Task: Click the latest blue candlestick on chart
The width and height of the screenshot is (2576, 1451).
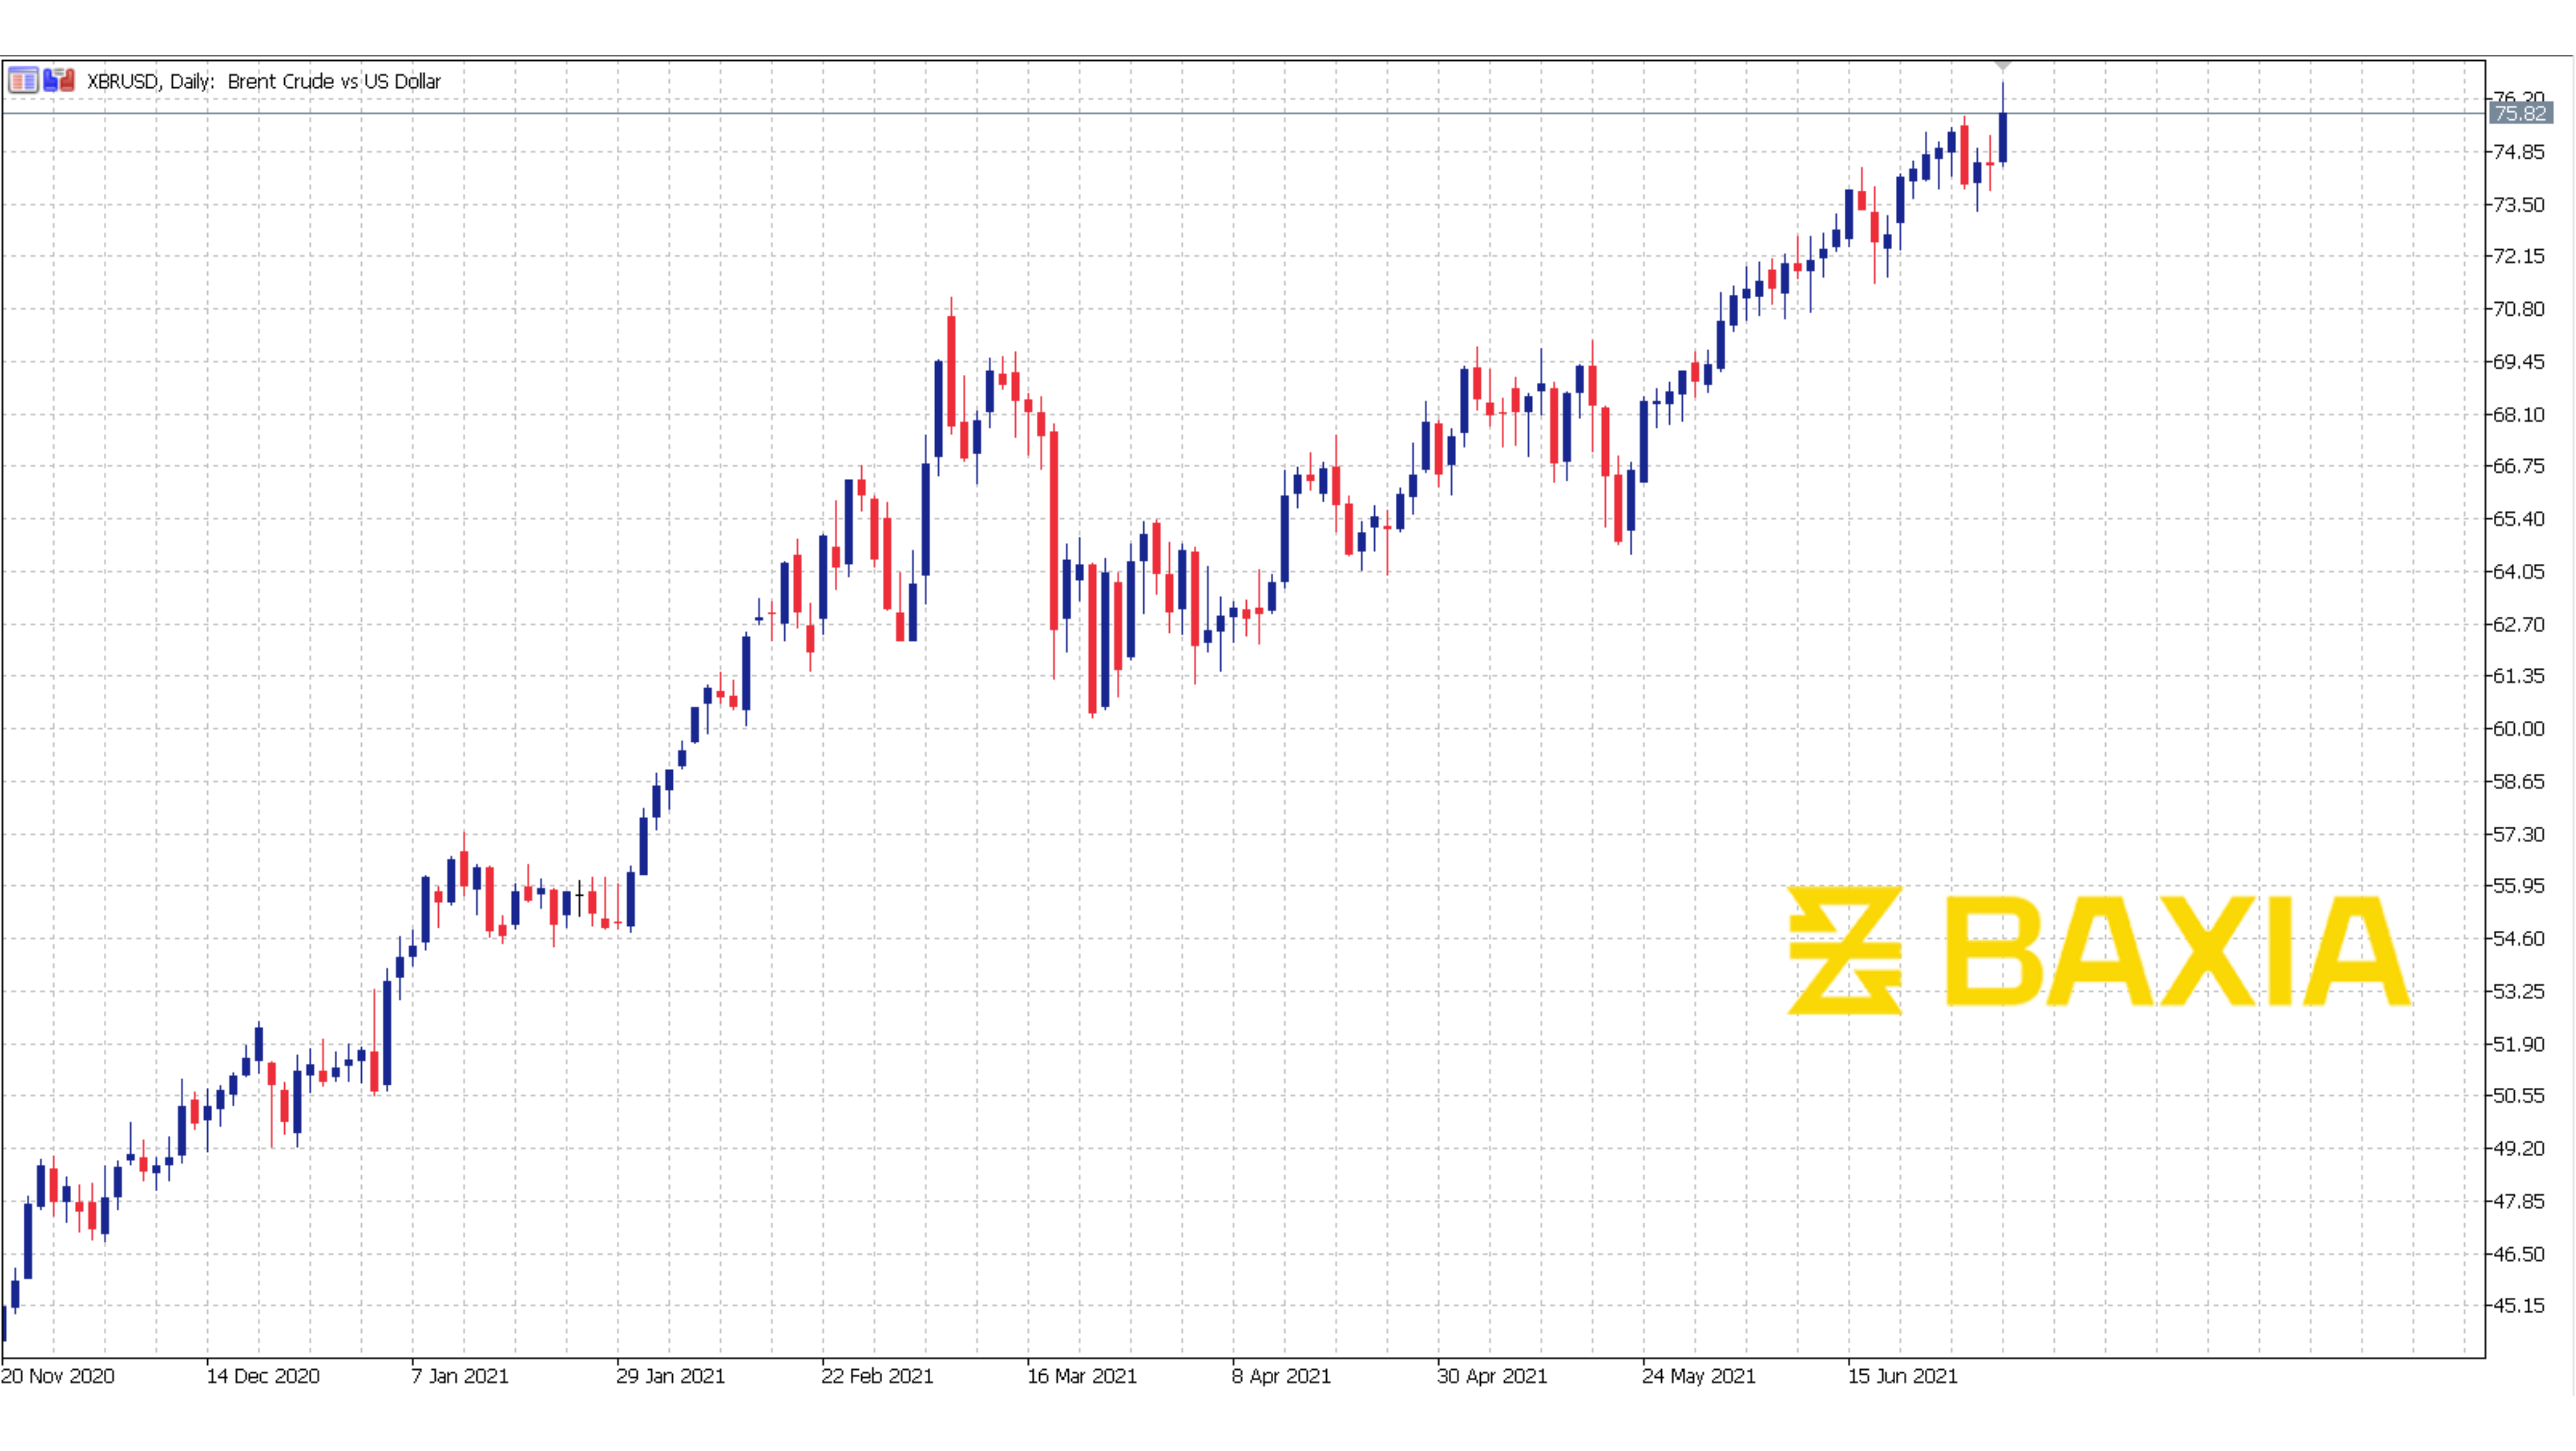Action: tap(2003, 137)
